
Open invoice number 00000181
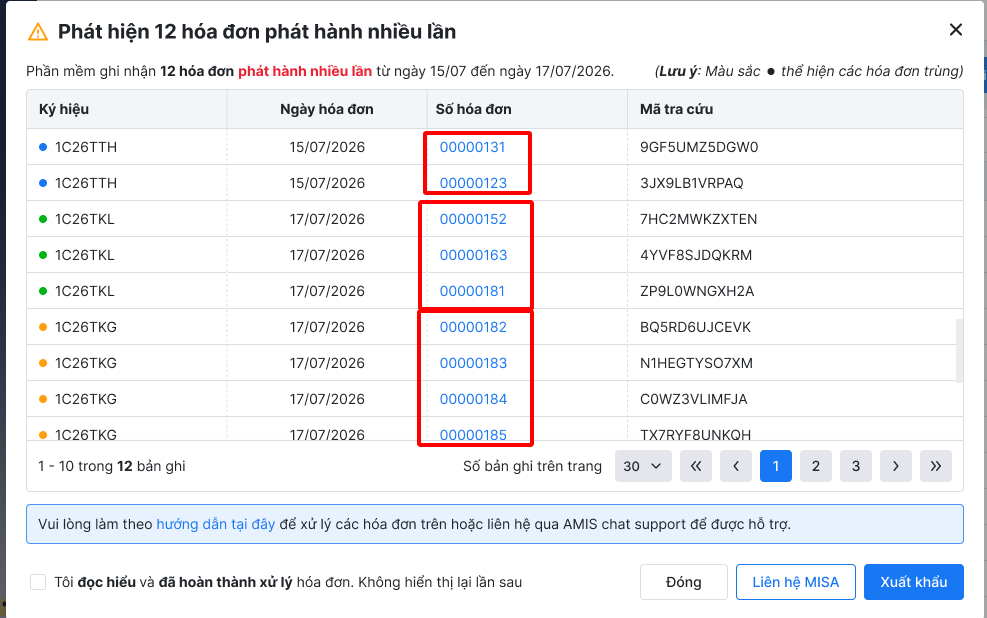(x=472, y=291)
